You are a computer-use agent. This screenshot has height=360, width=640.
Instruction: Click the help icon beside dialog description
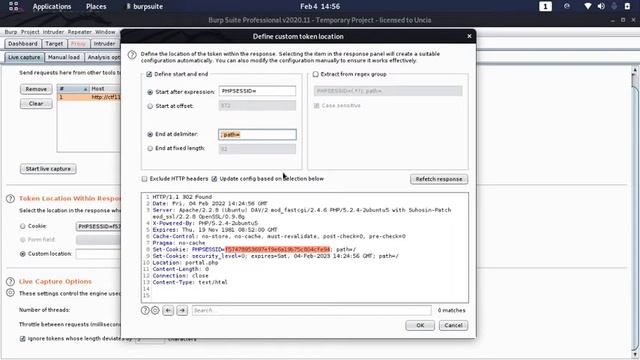[x=132, y=55]
